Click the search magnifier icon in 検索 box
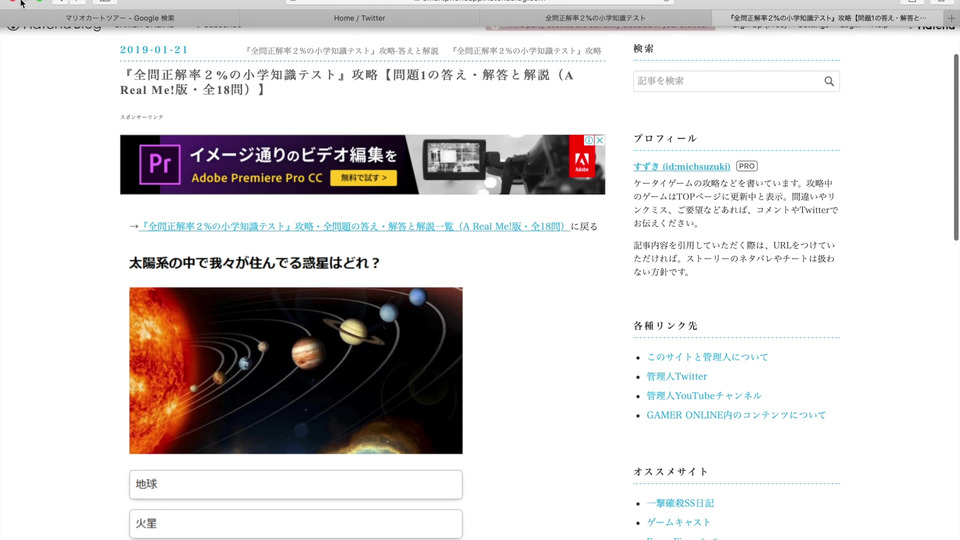Viewport: 960px width, 540px height. tap(828, 81)
